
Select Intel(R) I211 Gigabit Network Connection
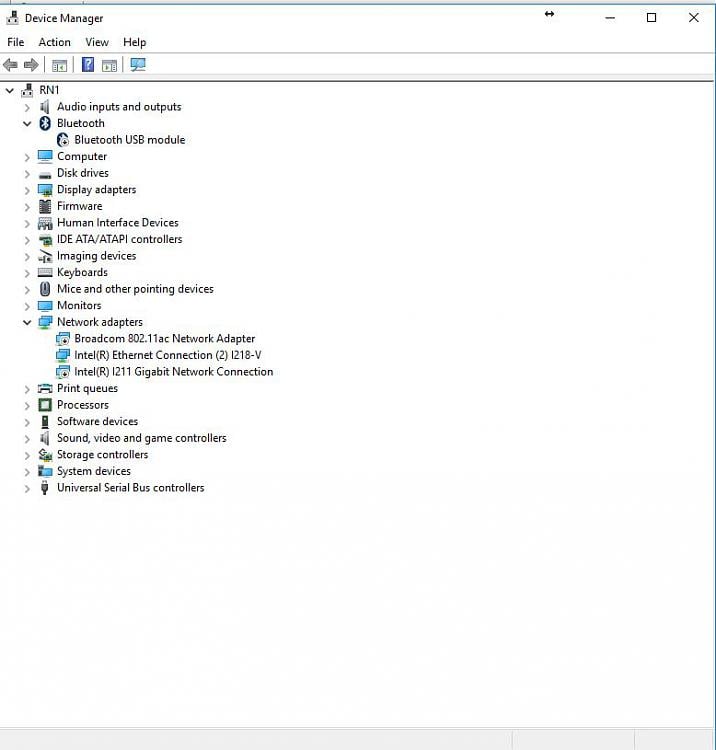click(174, 372)
